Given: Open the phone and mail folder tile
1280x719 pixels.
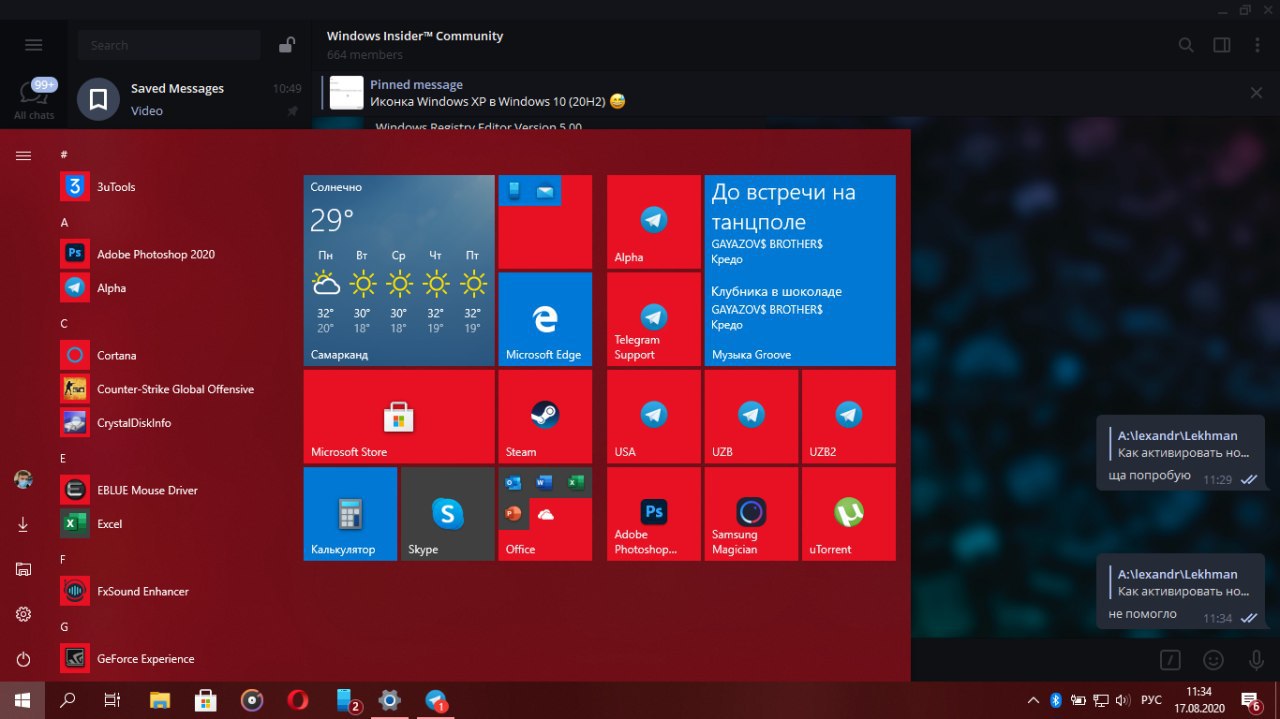Looking at the screenshot, I should pyautogui.click(x=545, y=222).
